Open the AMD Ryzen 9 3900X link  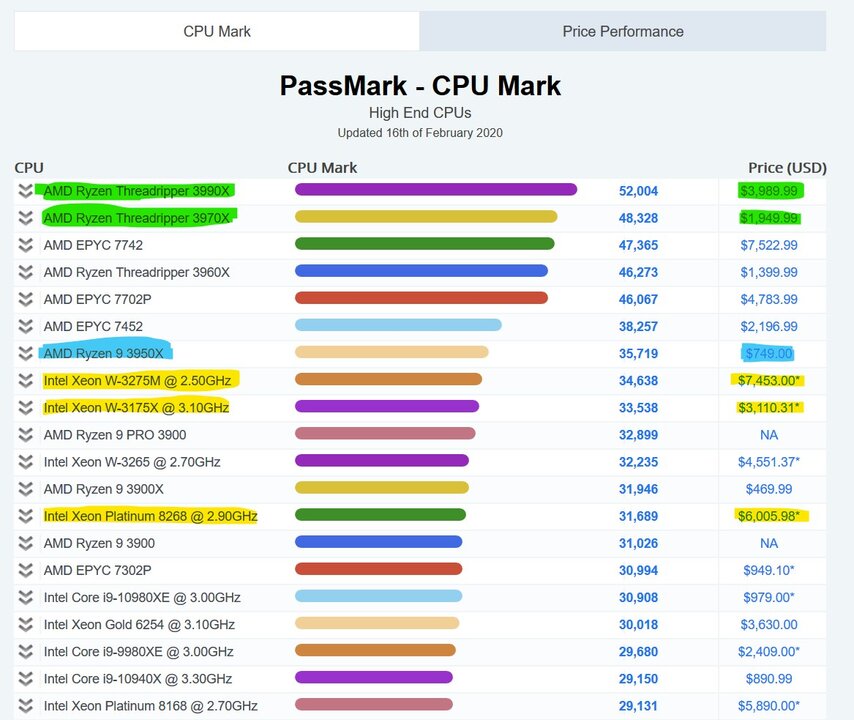103,489
